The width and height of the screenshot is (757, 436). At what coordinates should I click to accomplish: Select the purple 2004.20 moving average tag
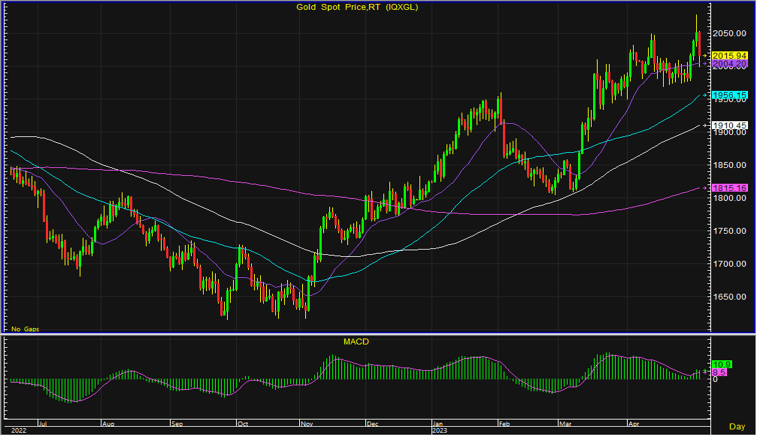pos(727,64)
